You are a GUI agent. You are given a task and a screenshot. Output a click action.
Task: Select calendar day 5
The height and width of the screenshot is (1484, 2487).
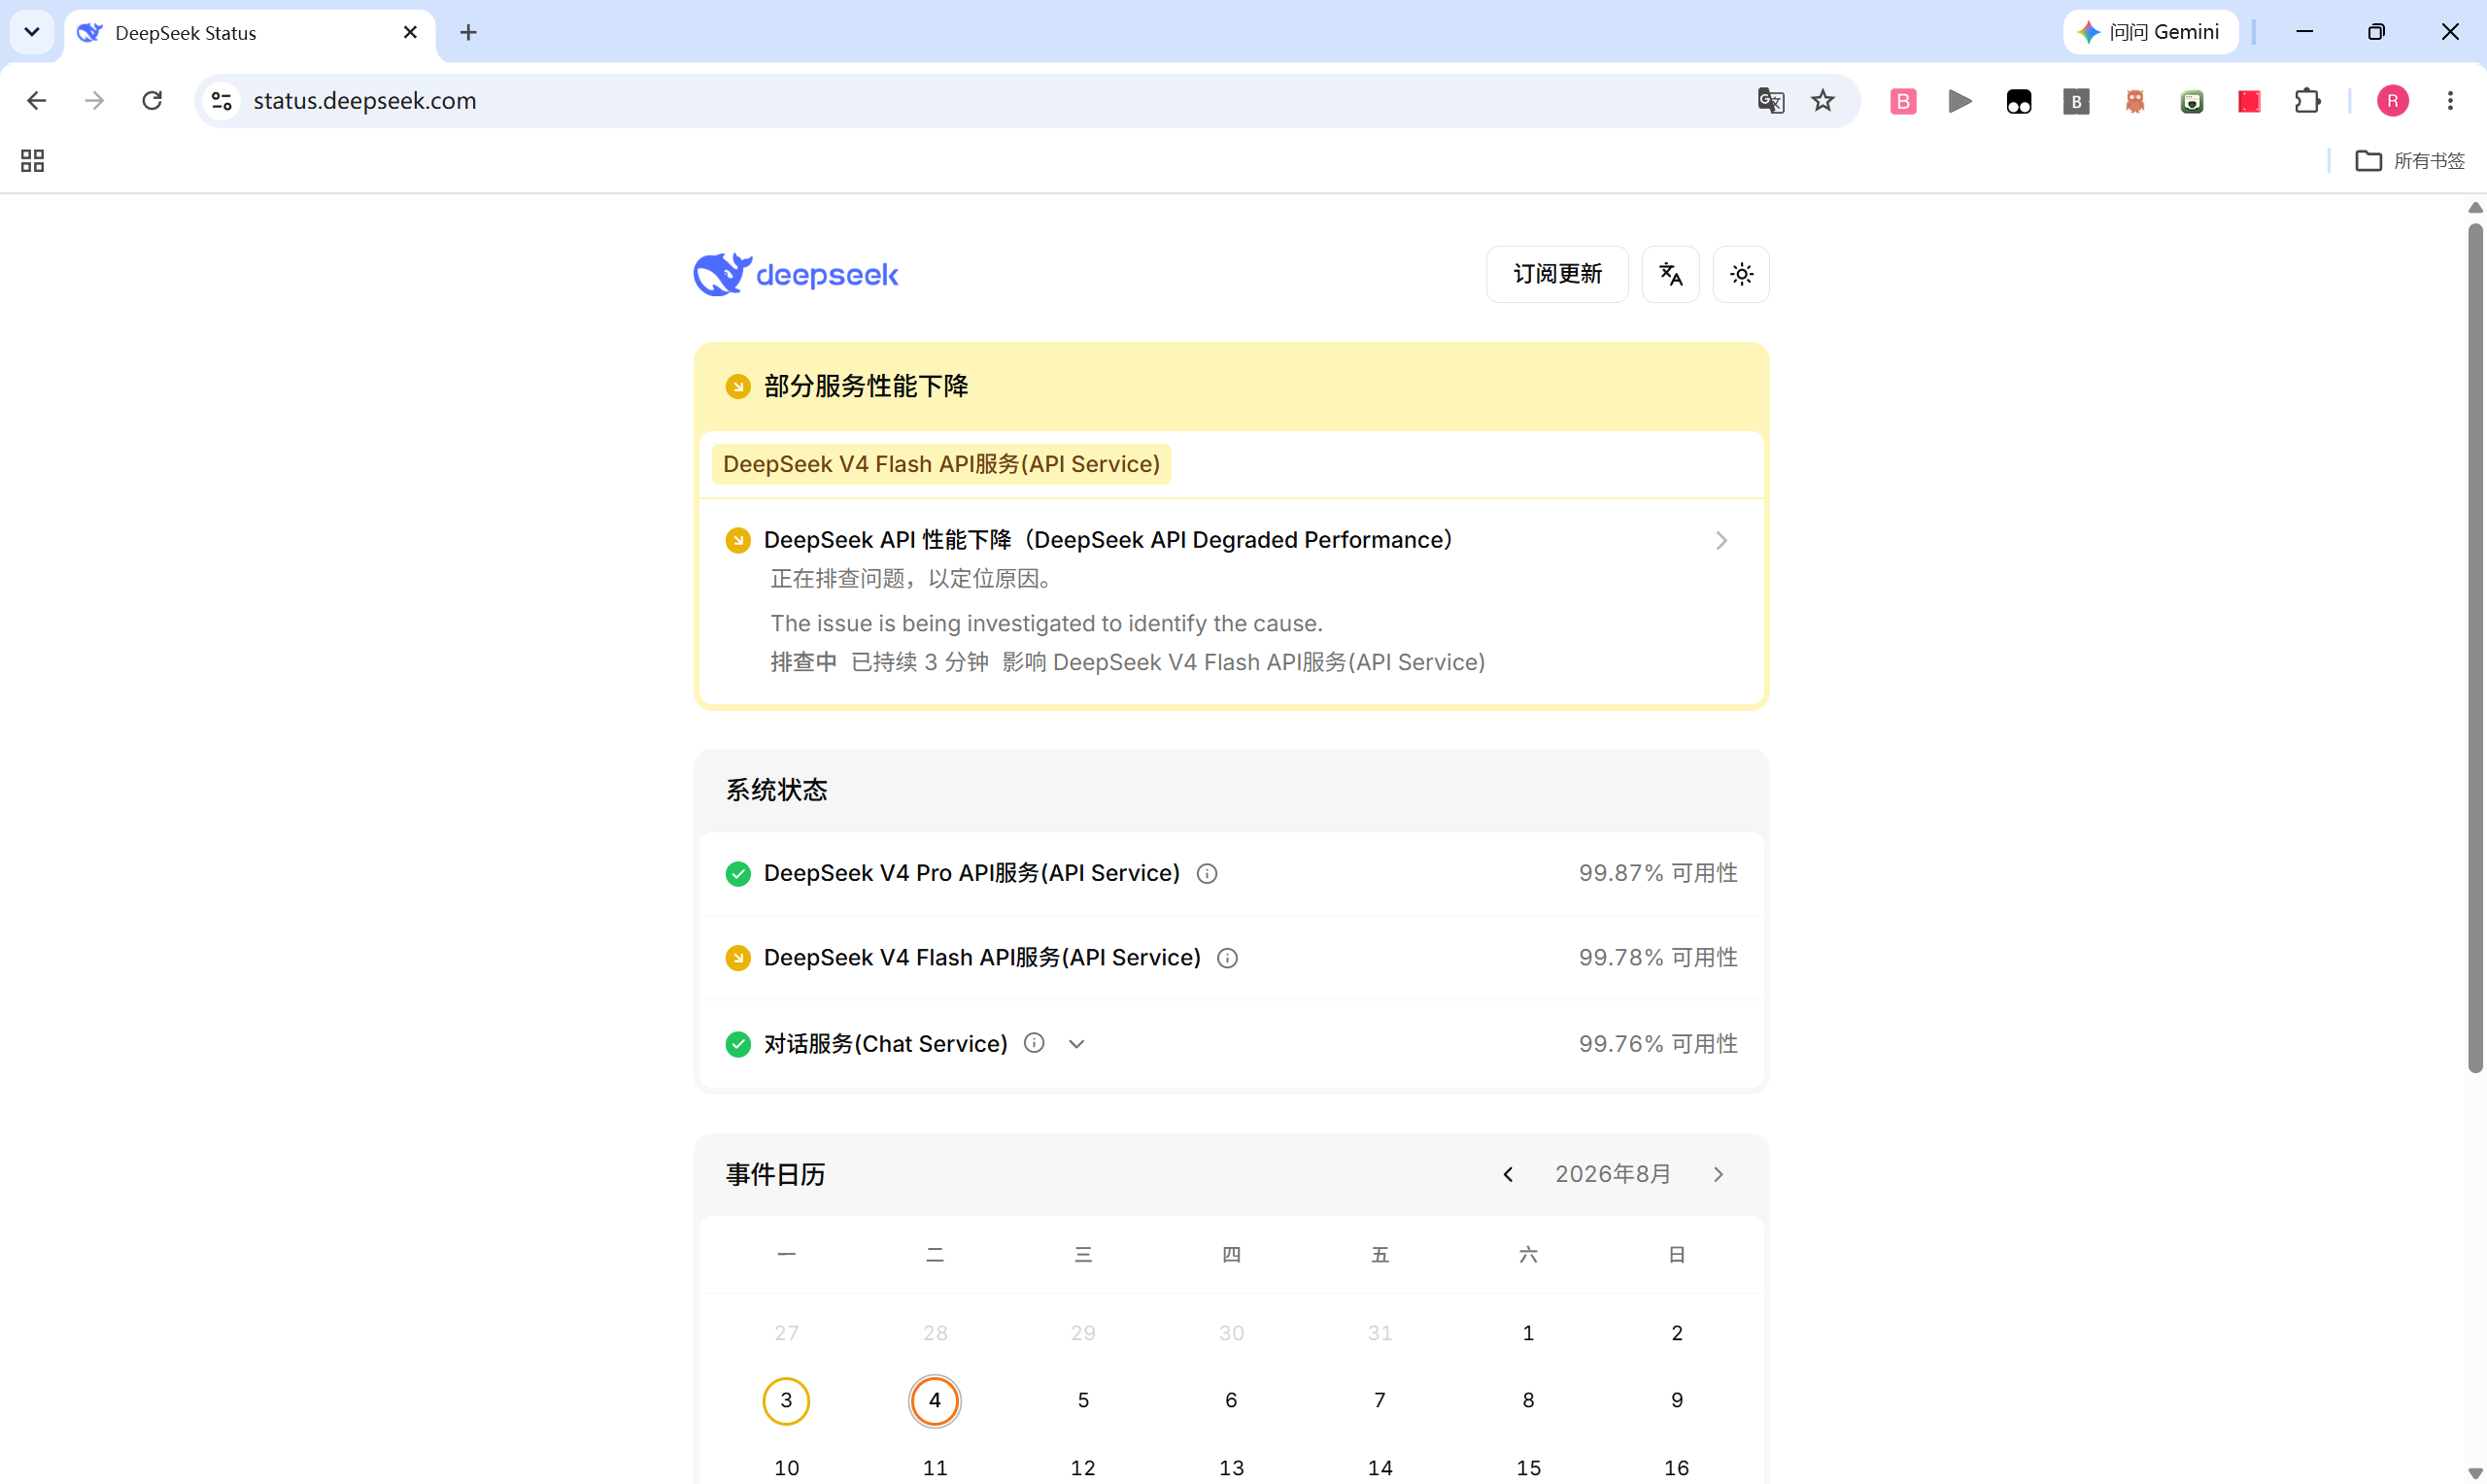[1083, 1400]
